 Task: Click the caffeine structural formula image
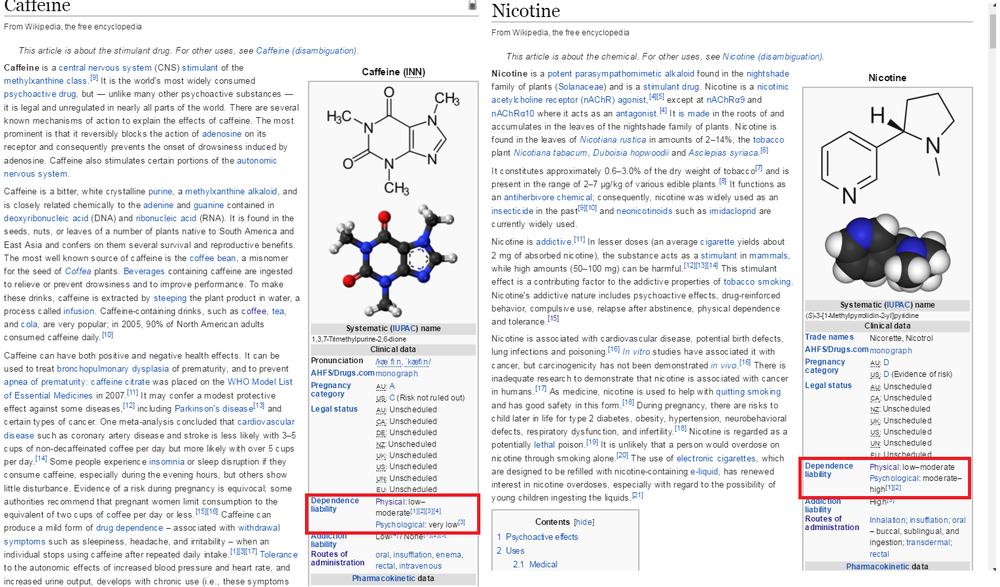[393, 141]
